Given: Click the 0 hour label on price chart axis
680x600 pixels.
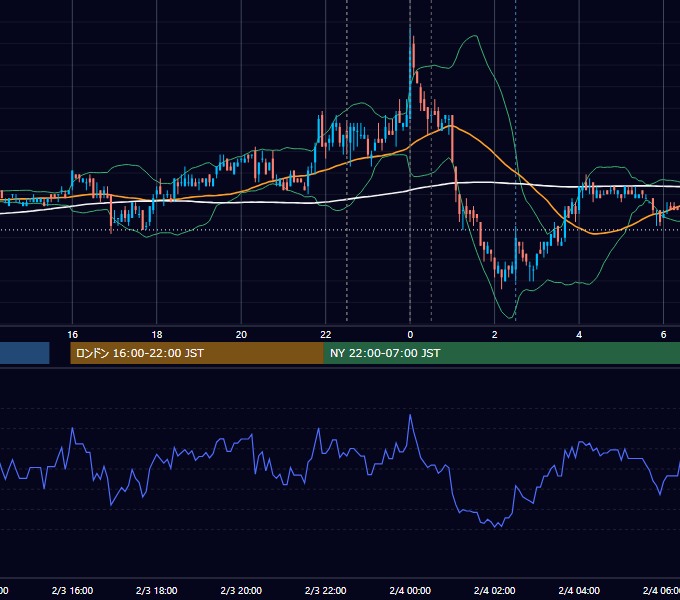Looking at the screenshot, I should click(x=410, y=335).
